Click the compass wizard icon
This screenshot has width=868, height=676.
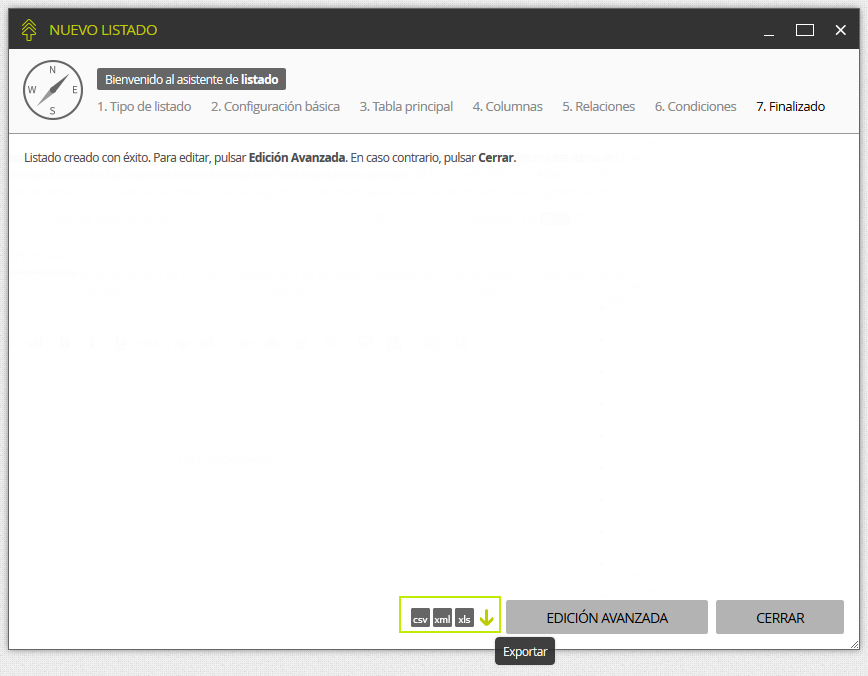pos(53,90)
